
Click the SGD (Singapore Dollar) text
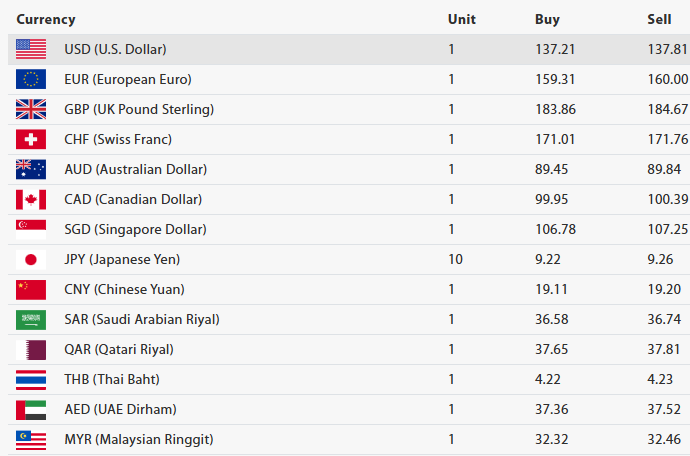[x=135, y=229]
